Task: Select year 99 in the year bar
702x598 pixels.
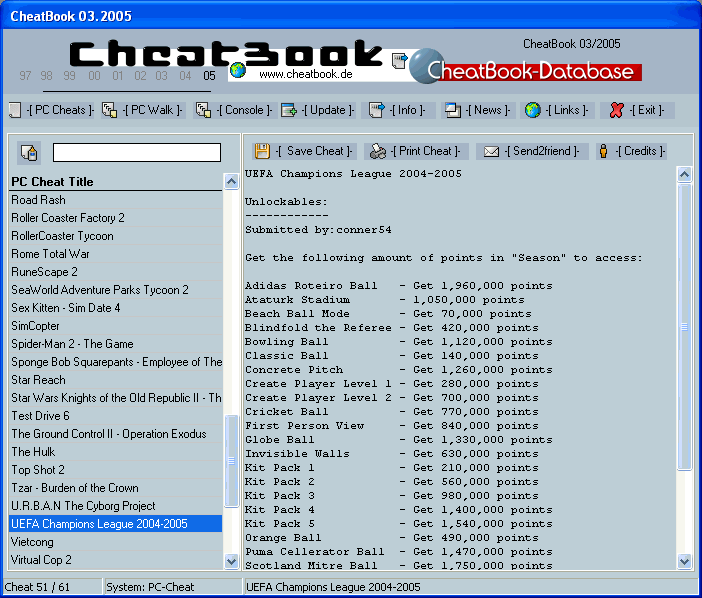Action: click(69, 76)
